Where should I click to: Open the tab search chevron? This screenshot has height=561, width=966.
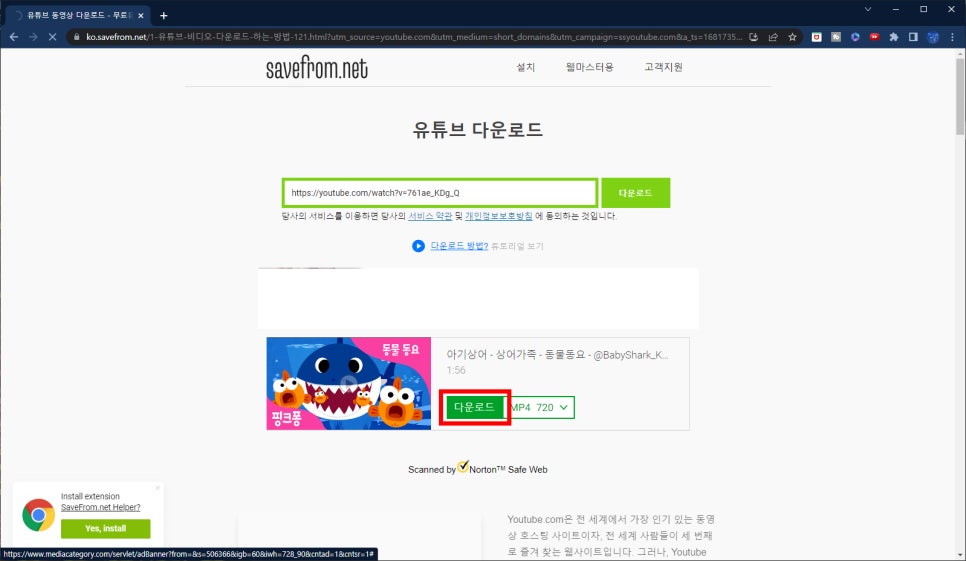click(x=868, y=9)
